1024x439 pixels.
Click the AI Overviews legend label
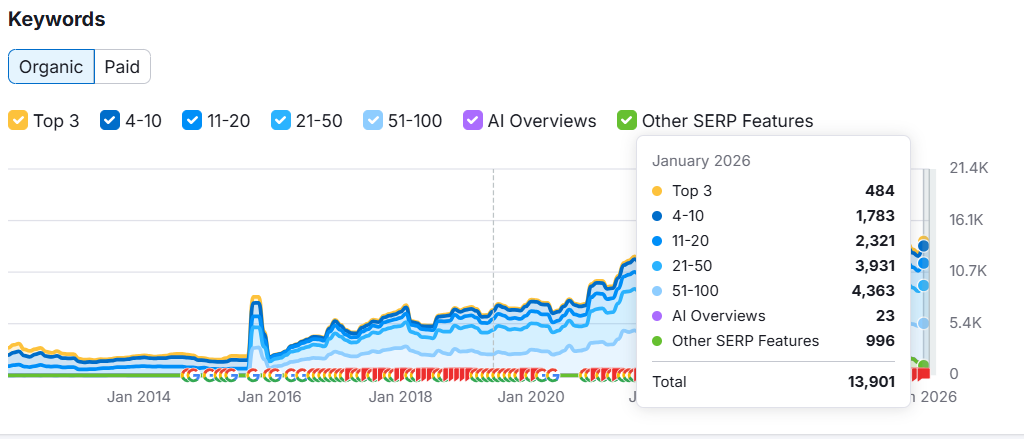[542, 121]
